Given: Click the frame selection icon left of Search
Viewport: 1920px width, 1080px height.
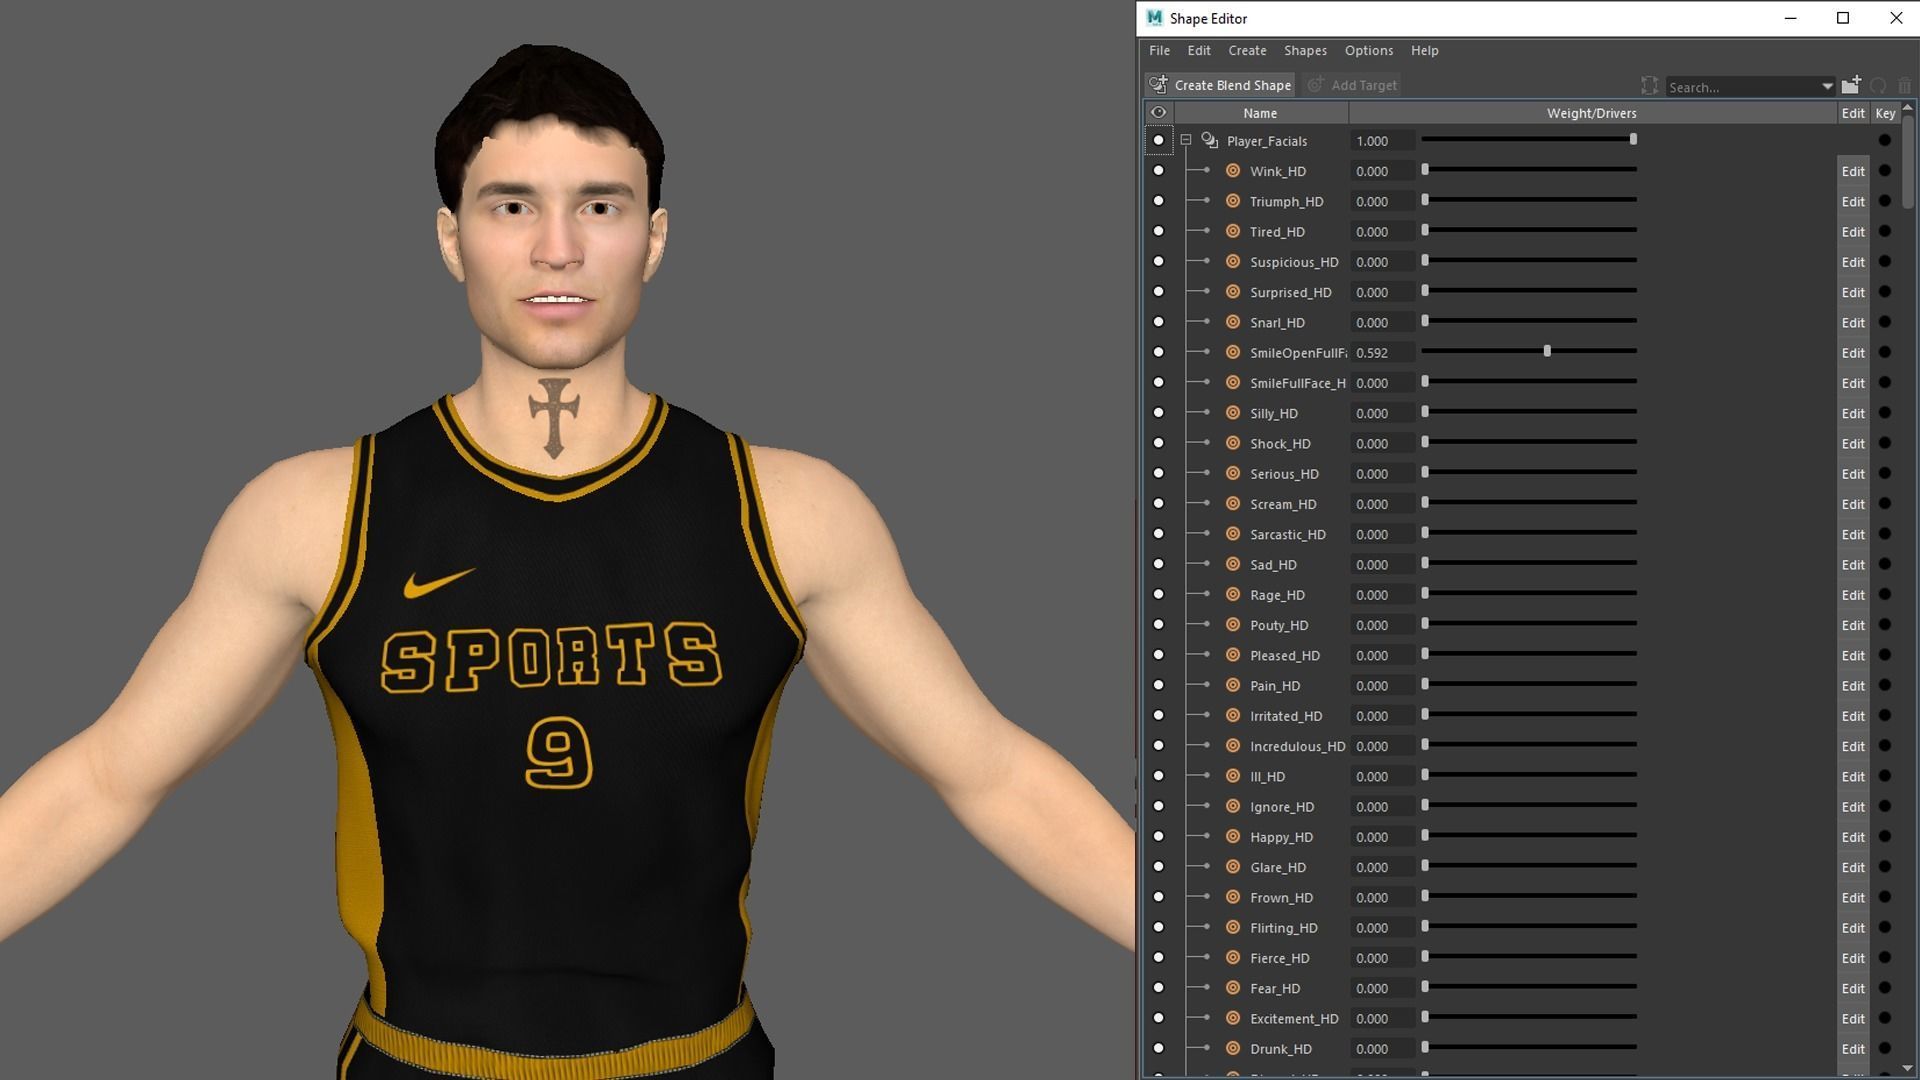Looking at the screenshot, I should pyautogui.click(x=1649, y=86).
